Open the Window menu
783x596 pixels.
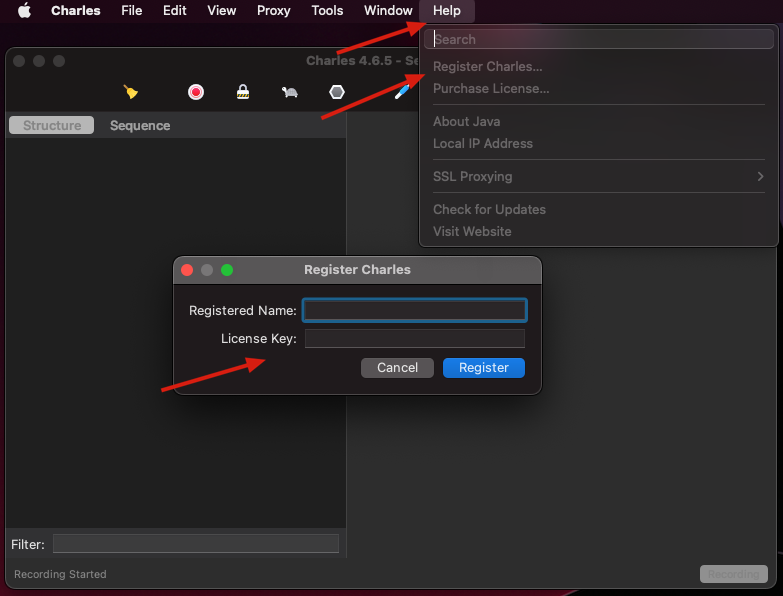[388, 10]
